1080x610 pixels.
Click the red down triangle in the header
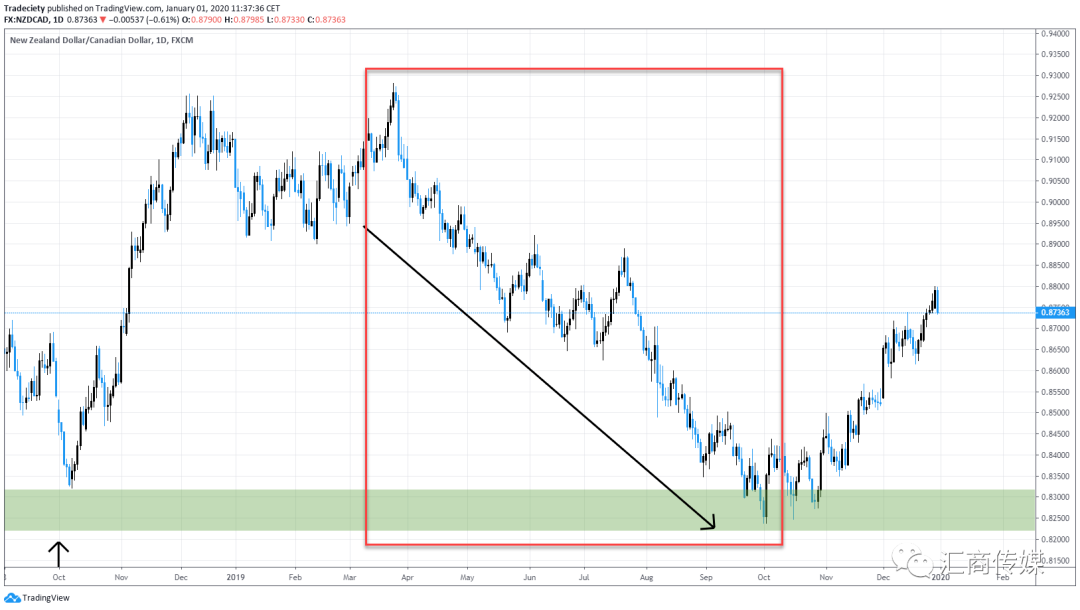tap(103, 20)
